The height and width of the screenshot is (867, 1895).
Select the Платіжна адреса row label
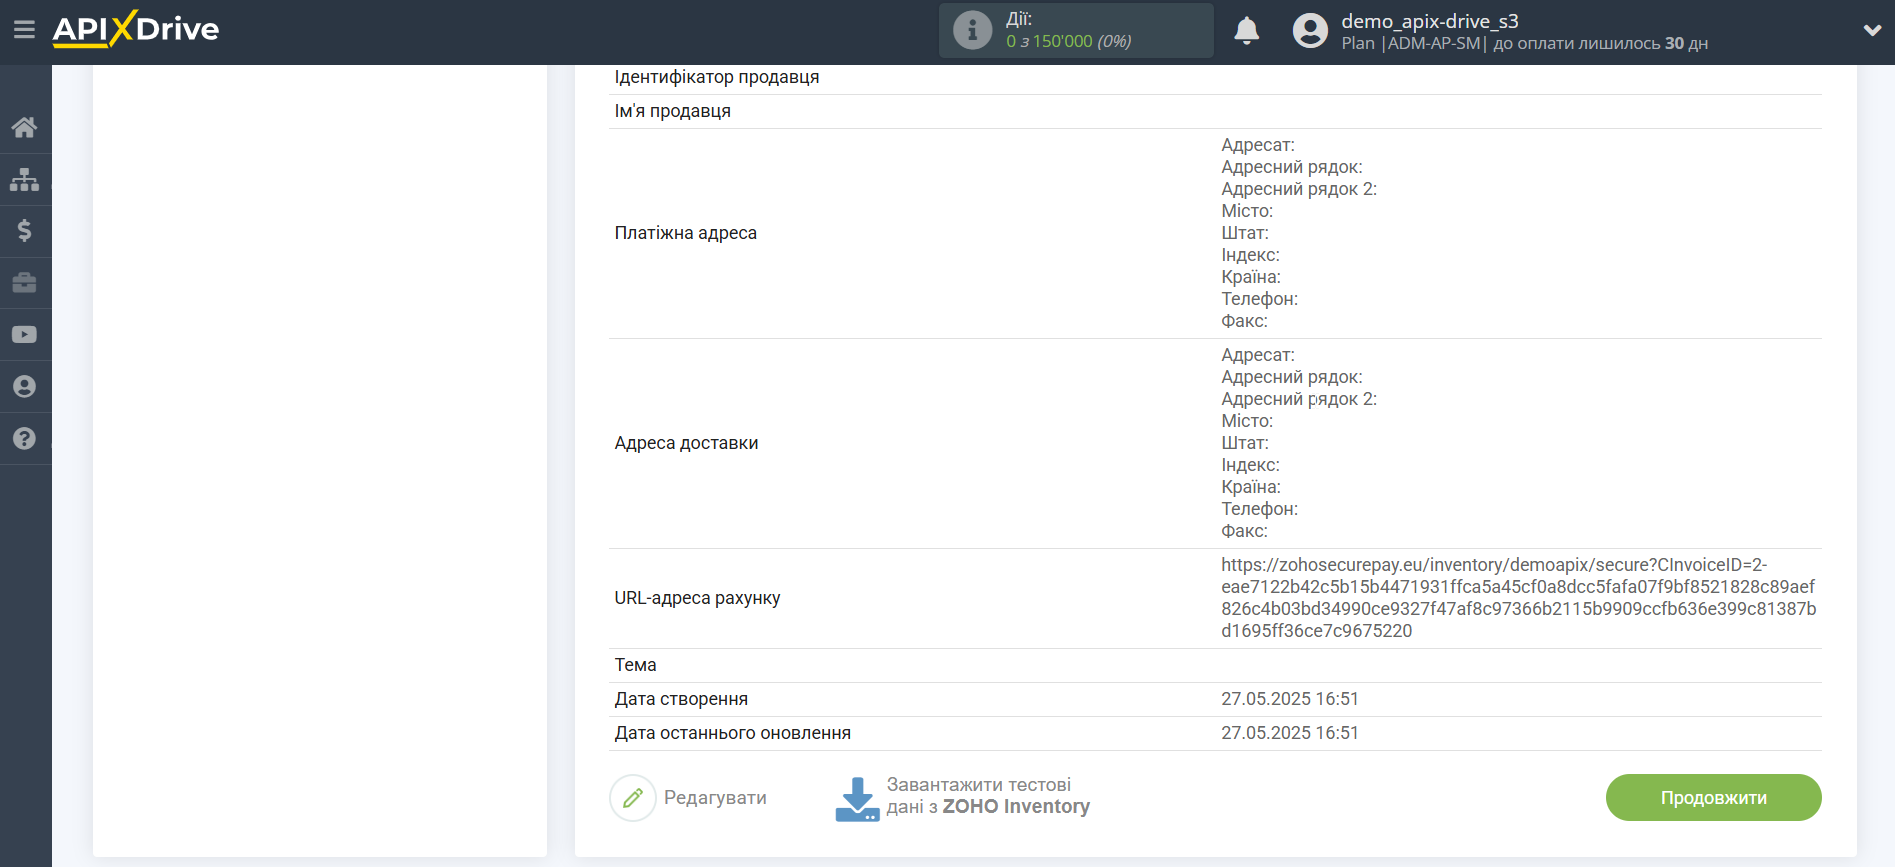686,233
